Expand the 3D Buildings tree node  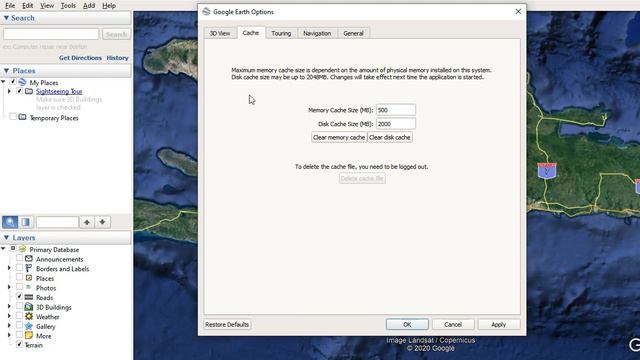(x=9, y=307)
